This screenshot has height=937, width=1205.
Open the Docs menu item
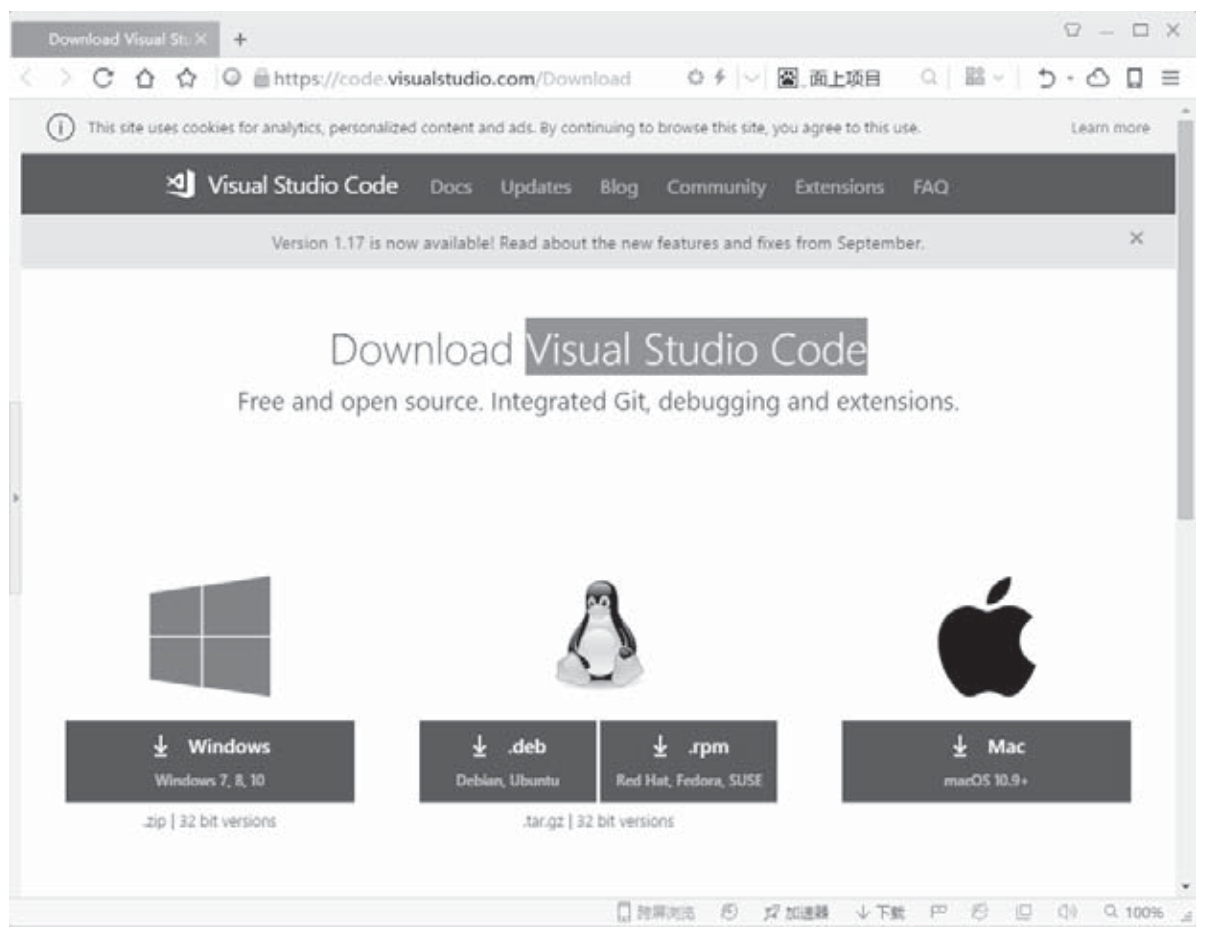(450, 187)
